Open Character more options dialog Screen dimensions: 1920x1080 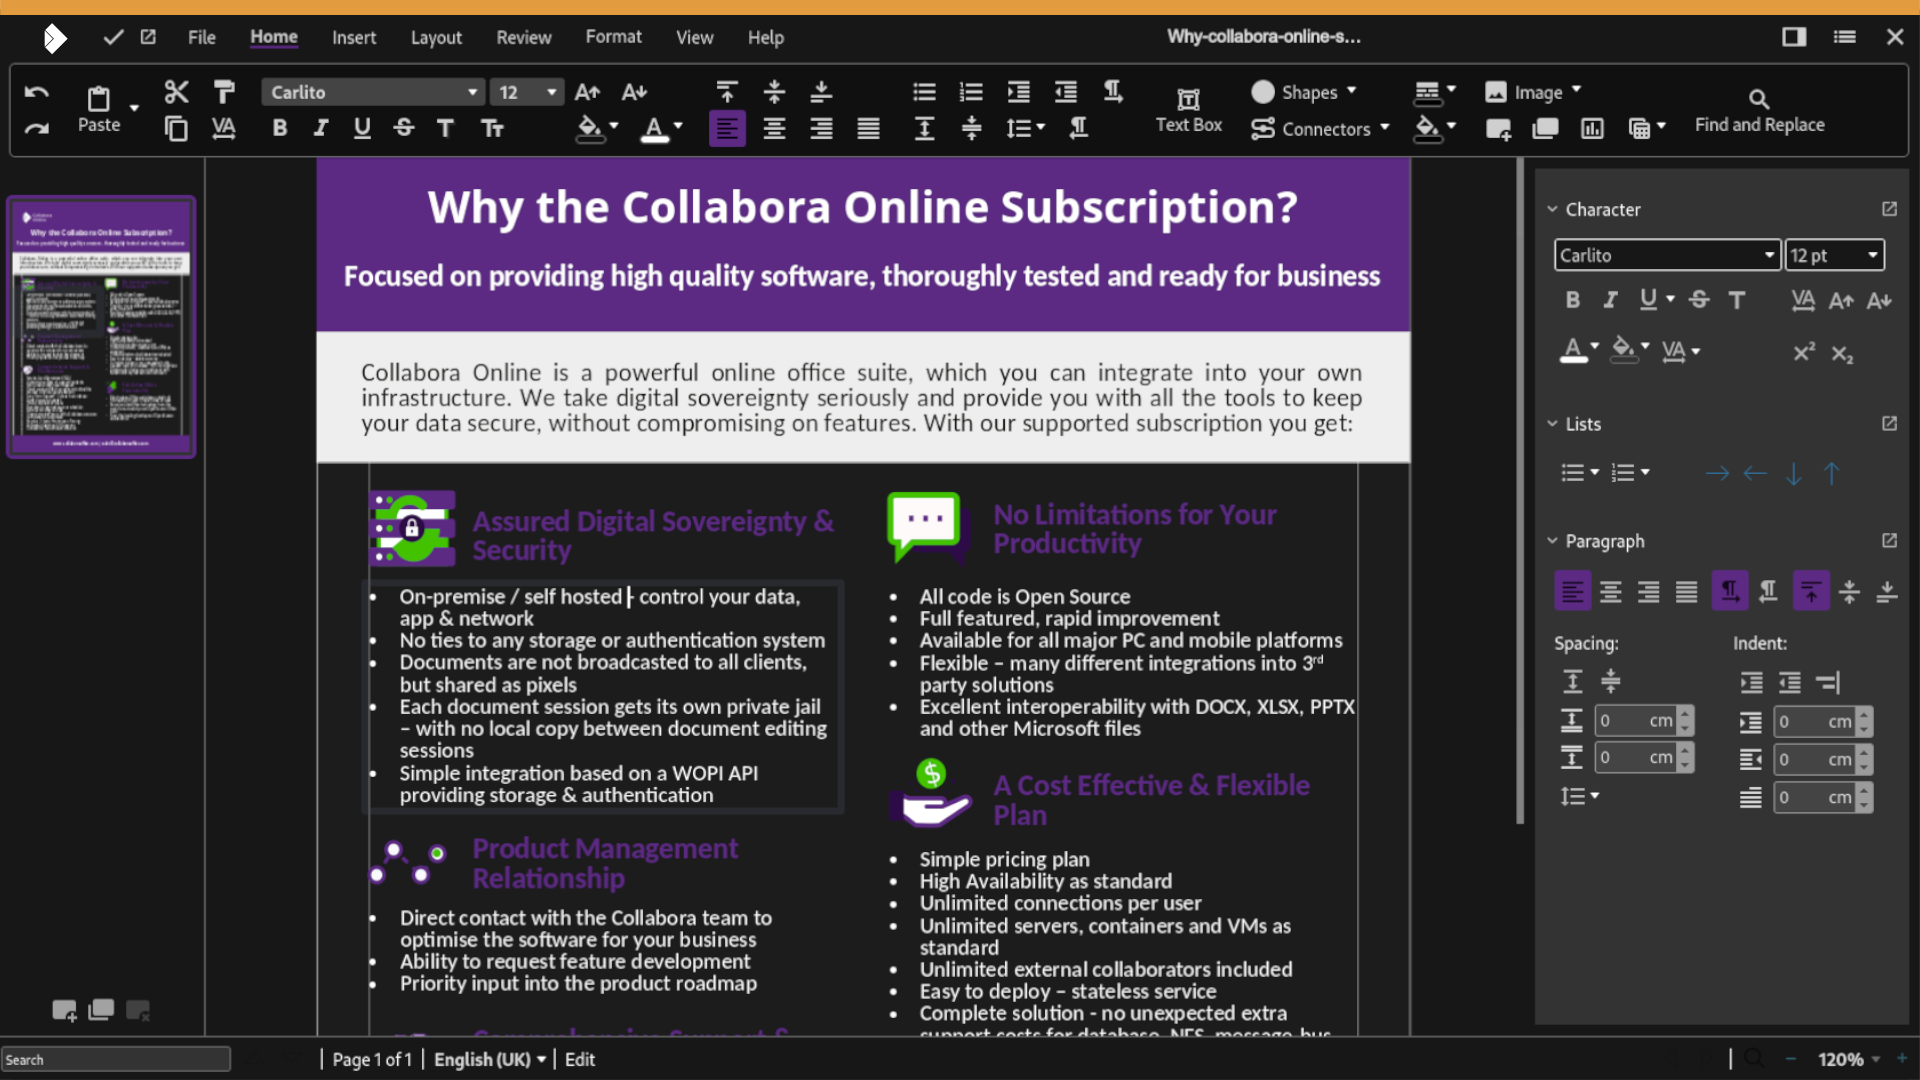click(1889, 209)
